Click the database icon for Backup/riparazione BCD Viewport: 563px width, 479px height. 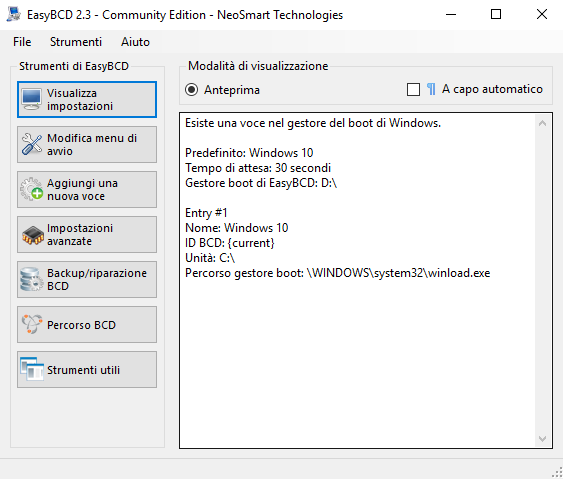[x=32, y=279]
